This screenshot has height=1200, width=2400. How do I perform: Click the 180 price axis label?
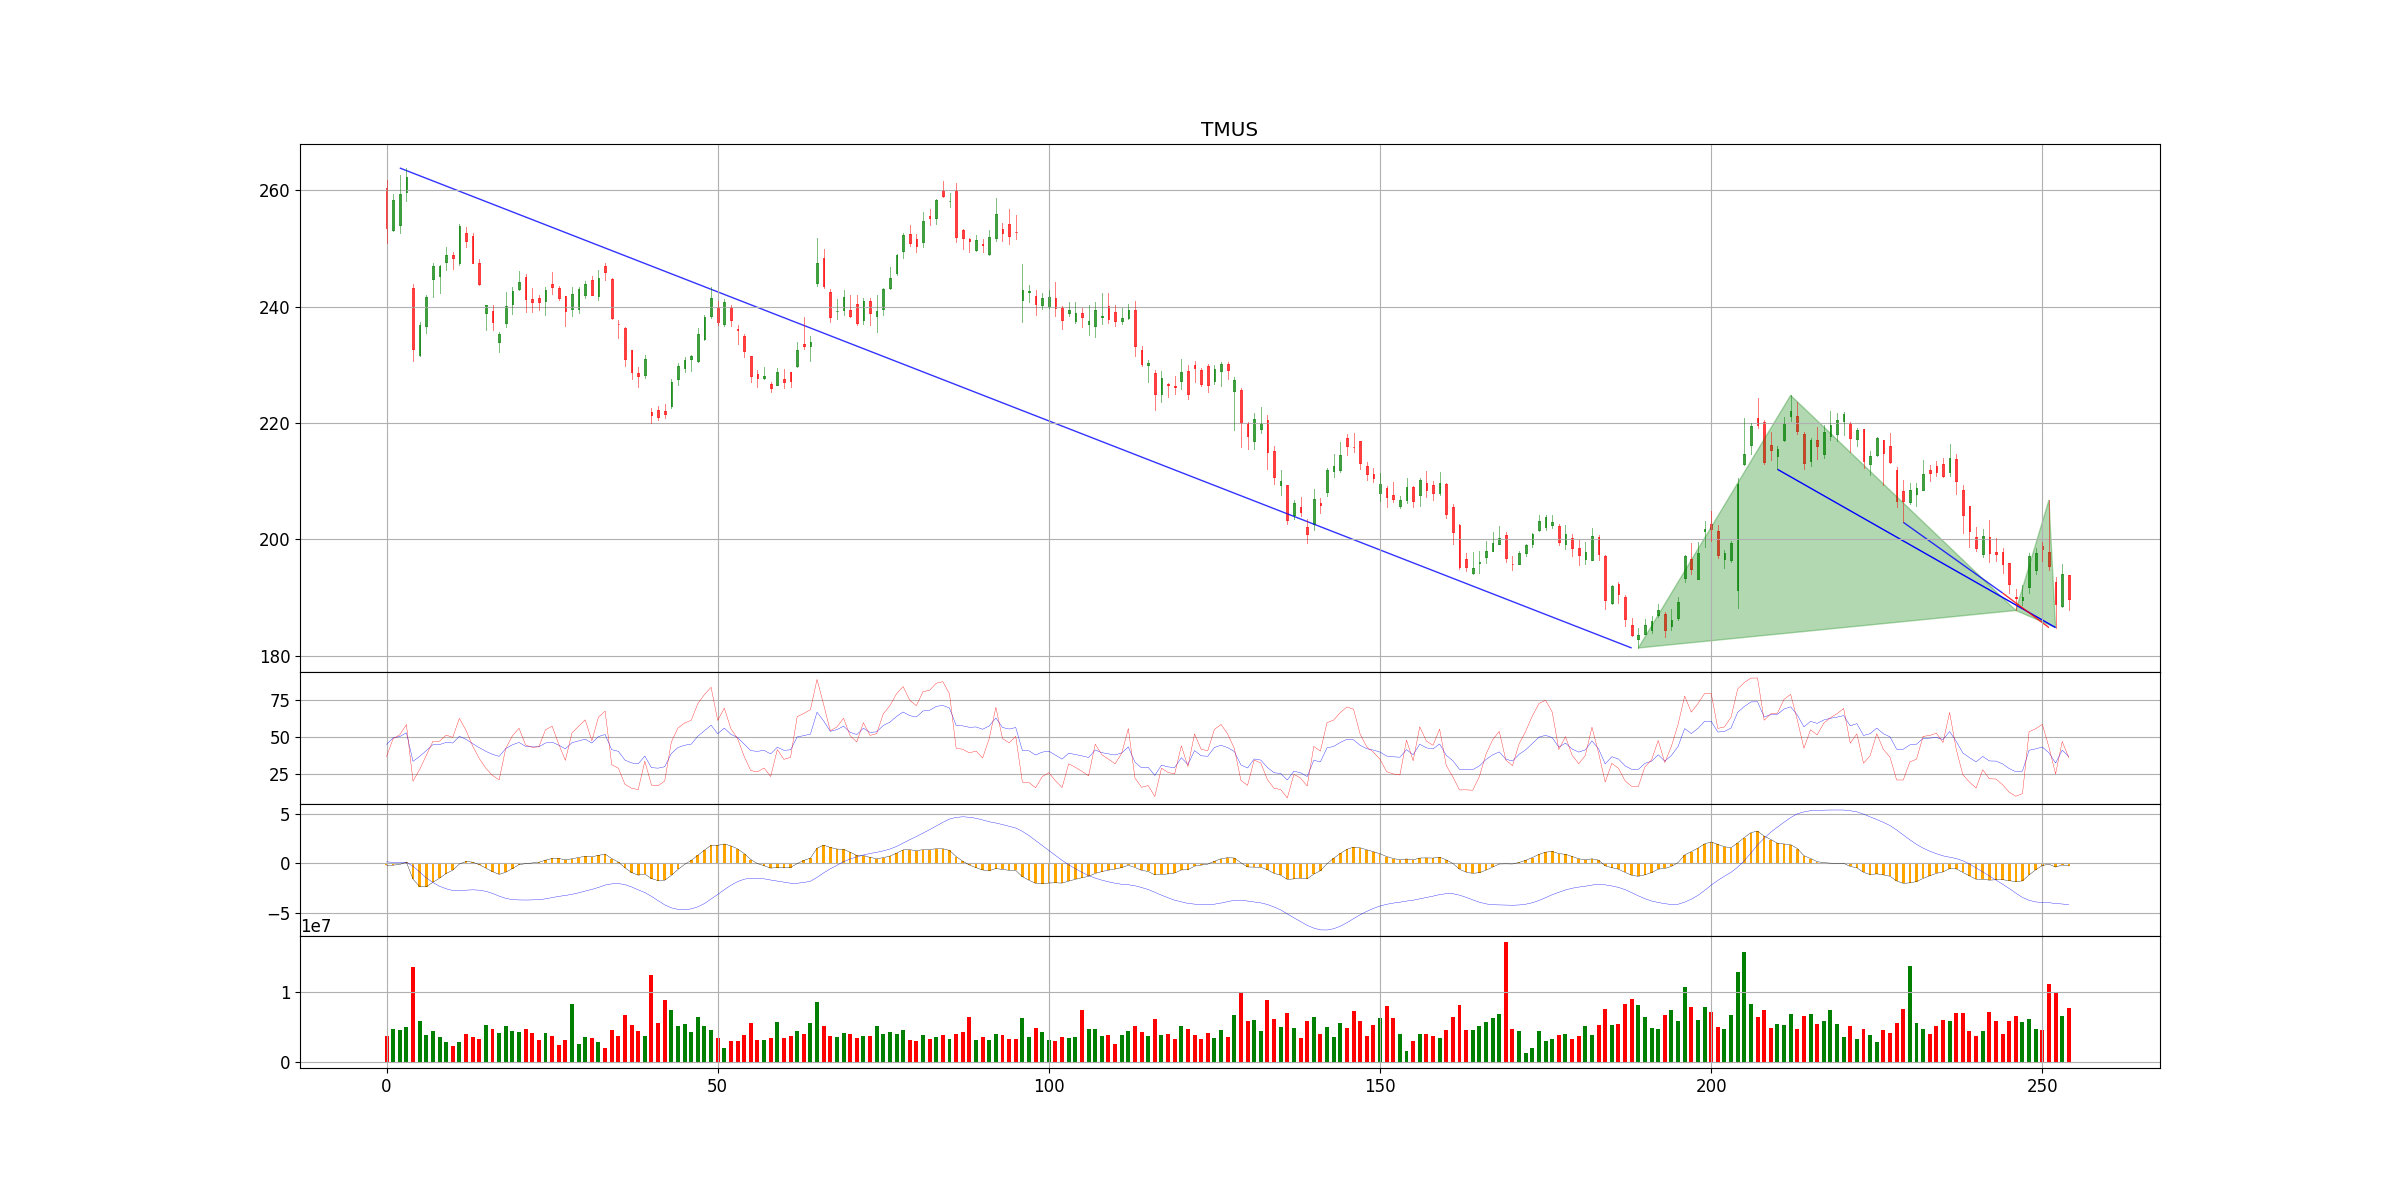tap(273, 657)
